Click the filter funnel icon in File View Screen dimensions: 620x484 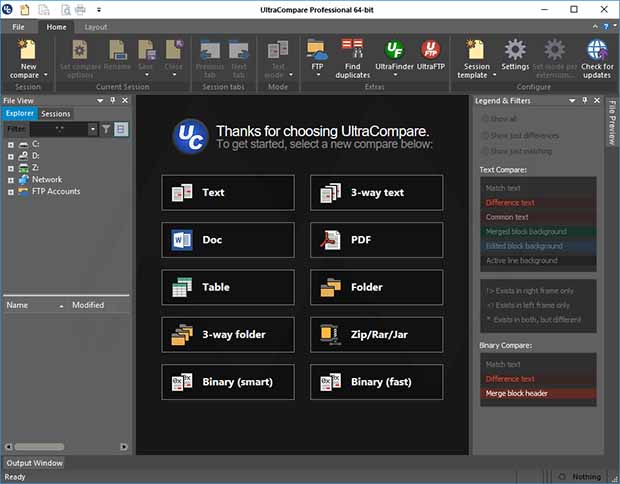[x=106, y=129]
